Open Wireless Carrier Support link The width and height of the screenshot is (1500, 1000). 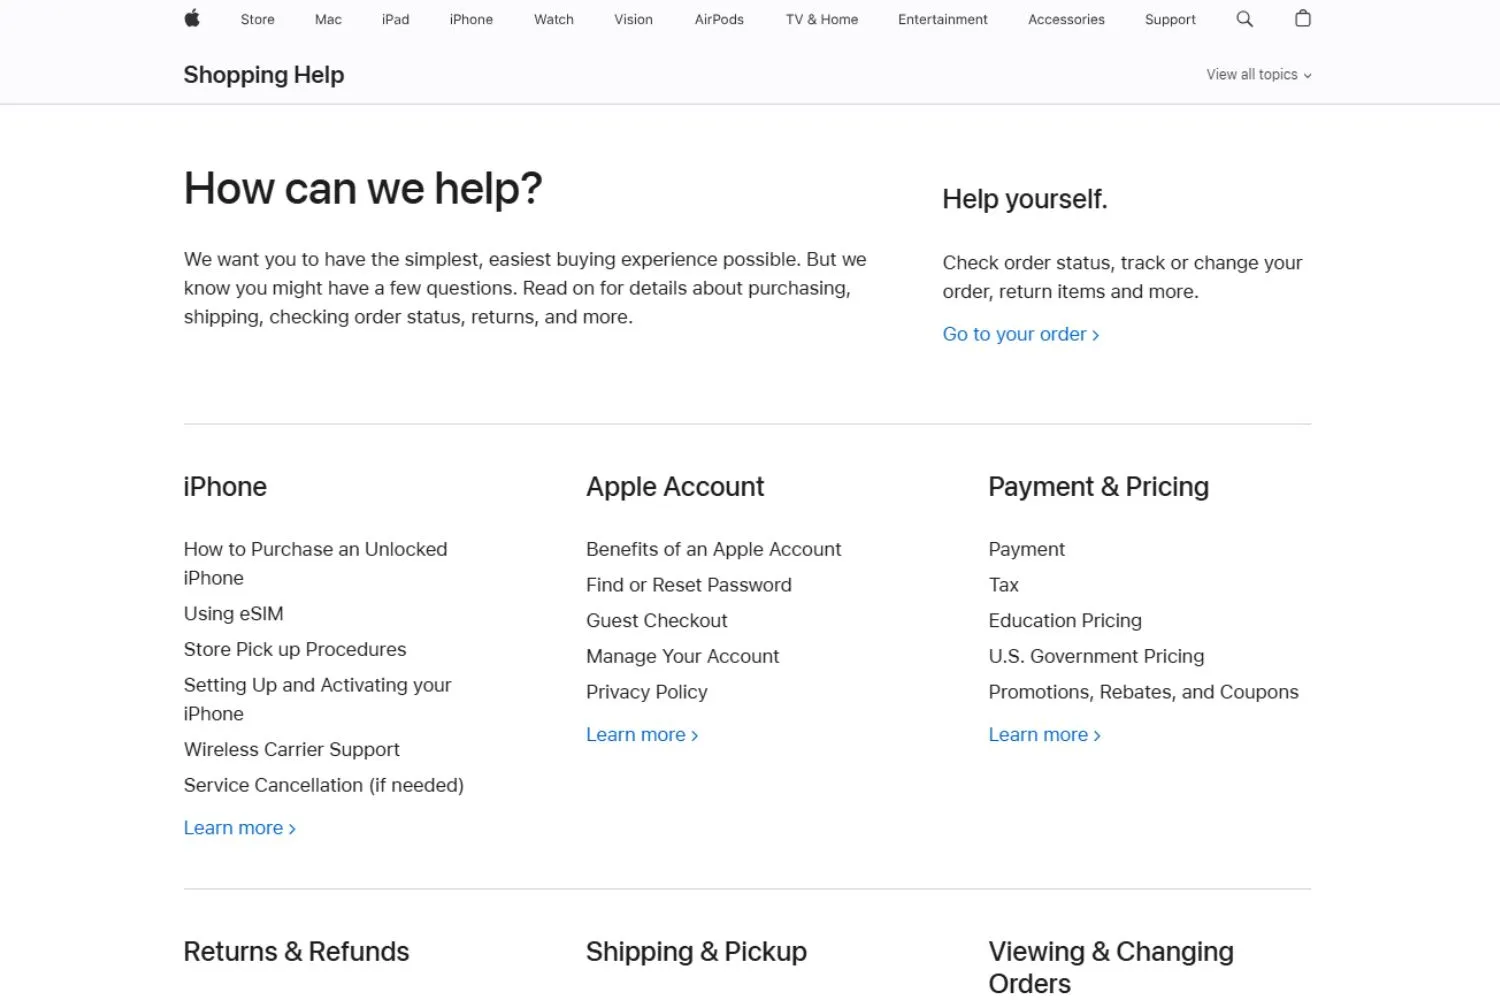point(292,750)
